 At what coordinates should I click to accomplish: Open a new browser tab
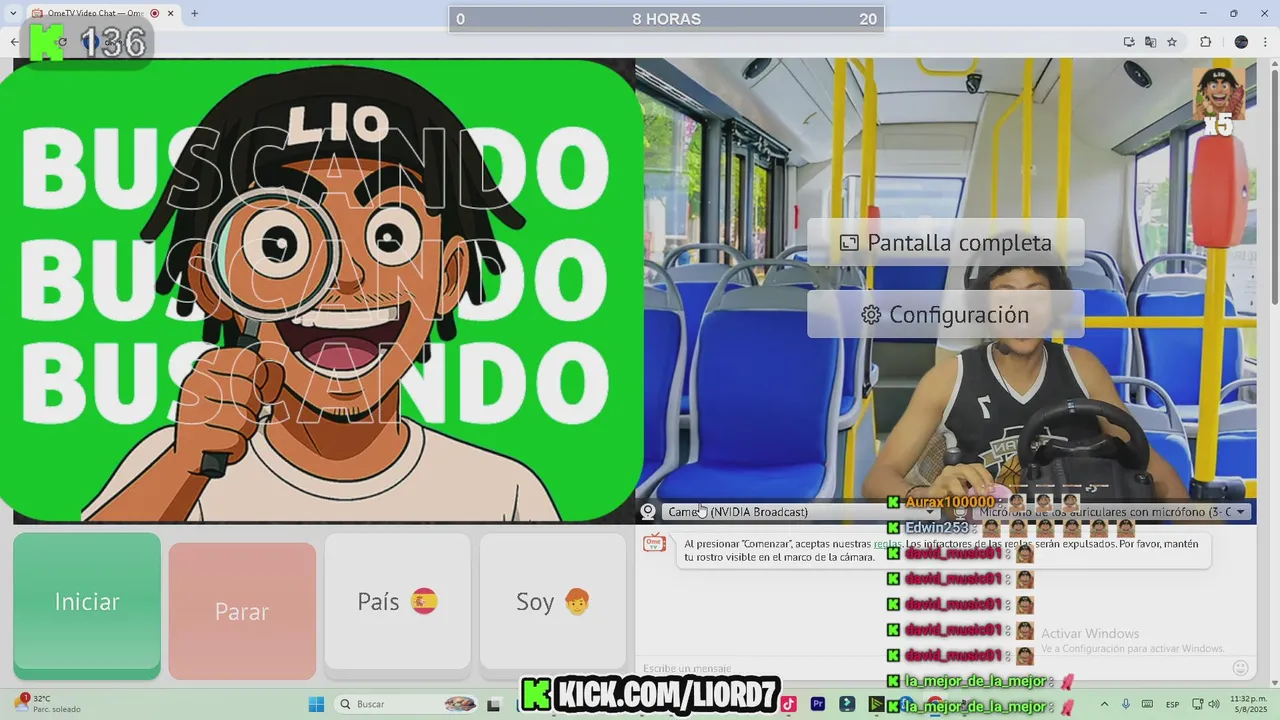click(x=194, y=13)
